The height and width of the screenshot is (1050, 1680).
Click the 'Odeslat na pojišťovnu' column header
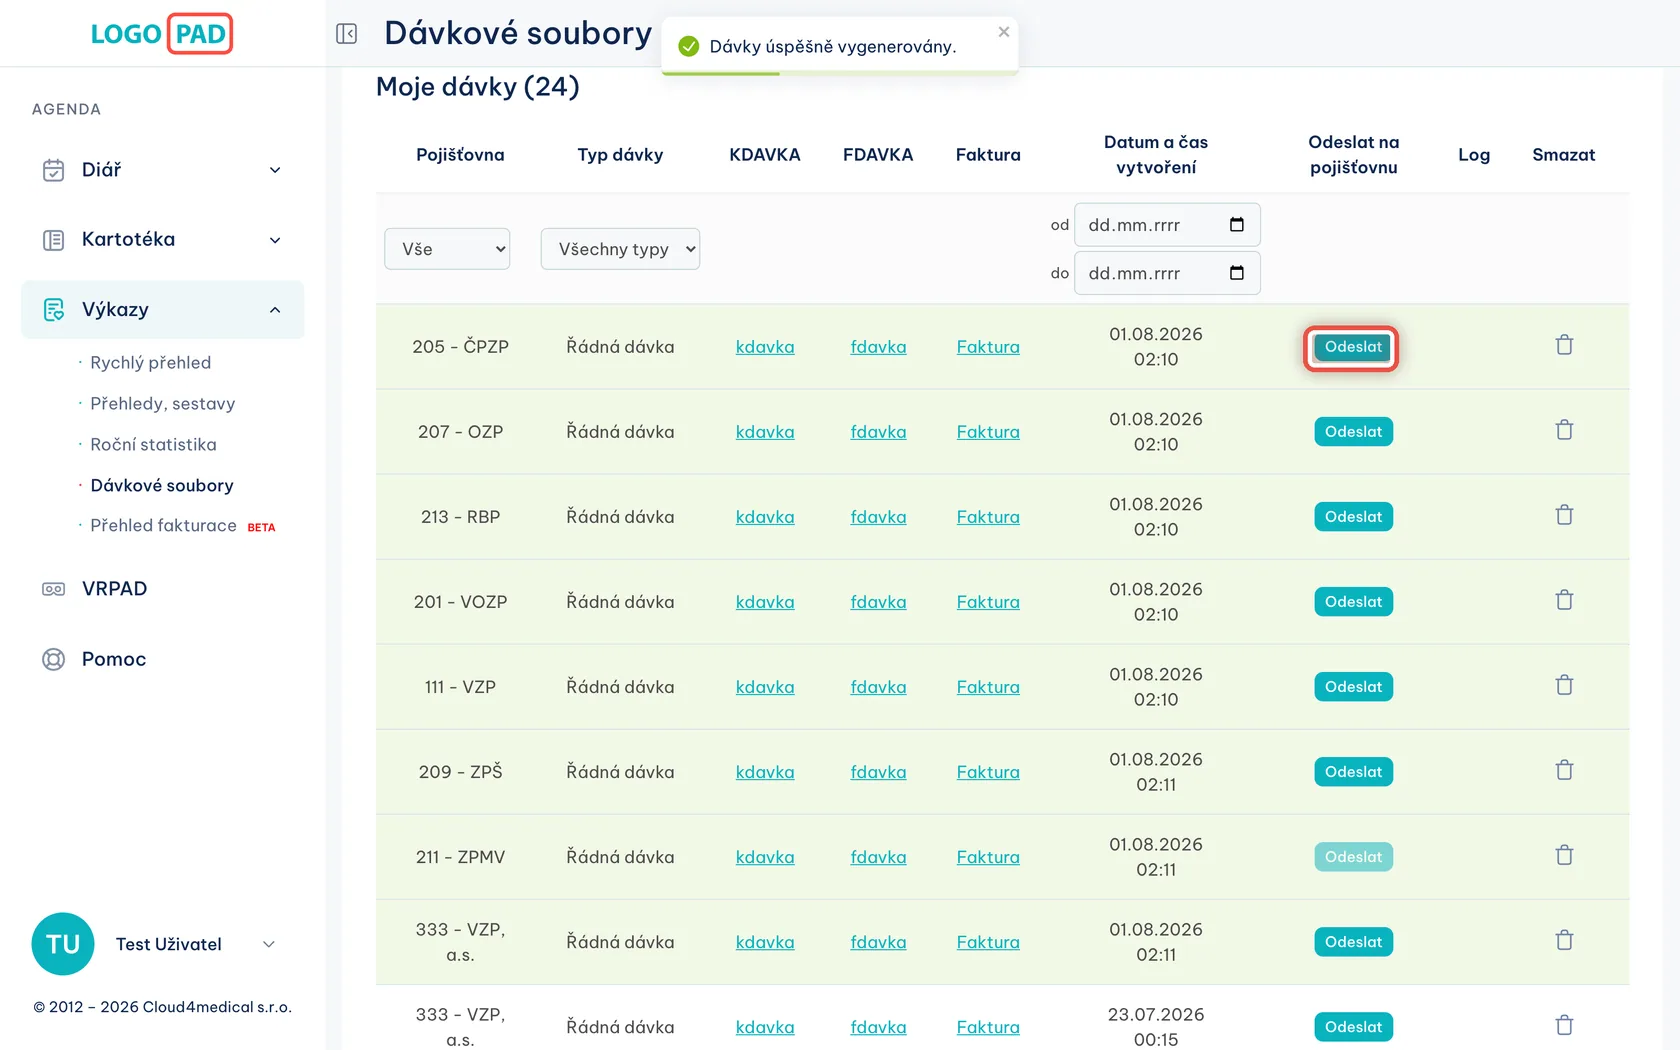point(1353,155)
